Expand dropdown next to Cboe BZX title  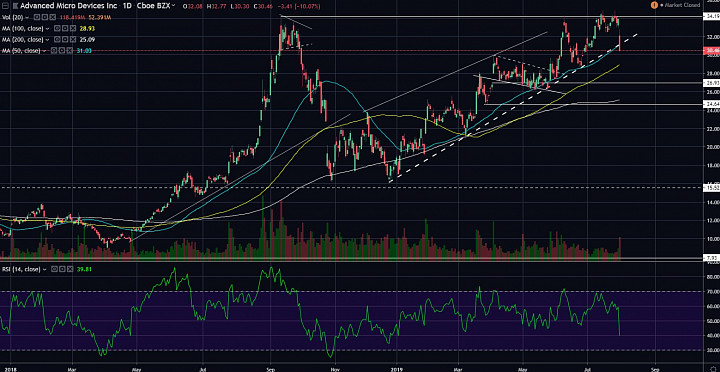(173, 6)
